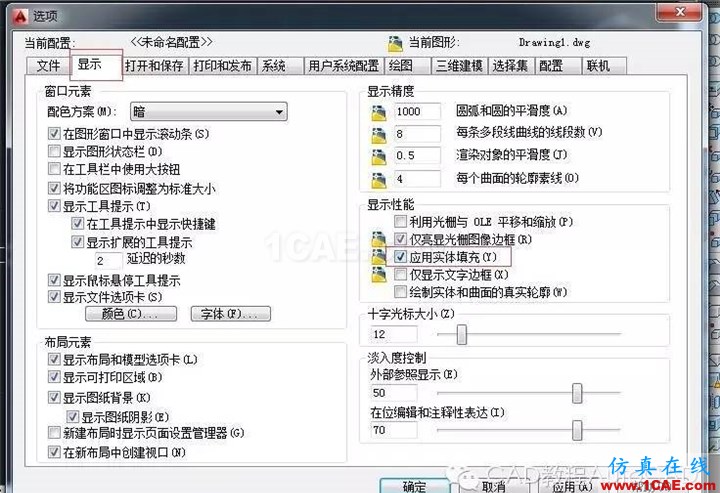Toggle 应用实体填充 checkbox
The width and height of the screenshot is (720, 493).
[400, 257]
